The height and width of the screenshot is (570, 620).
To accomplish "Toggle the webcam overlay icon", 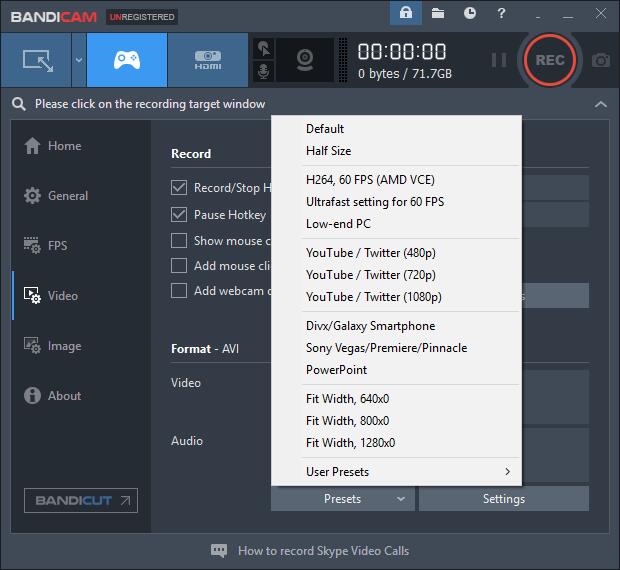I will (x=305, y=60).
